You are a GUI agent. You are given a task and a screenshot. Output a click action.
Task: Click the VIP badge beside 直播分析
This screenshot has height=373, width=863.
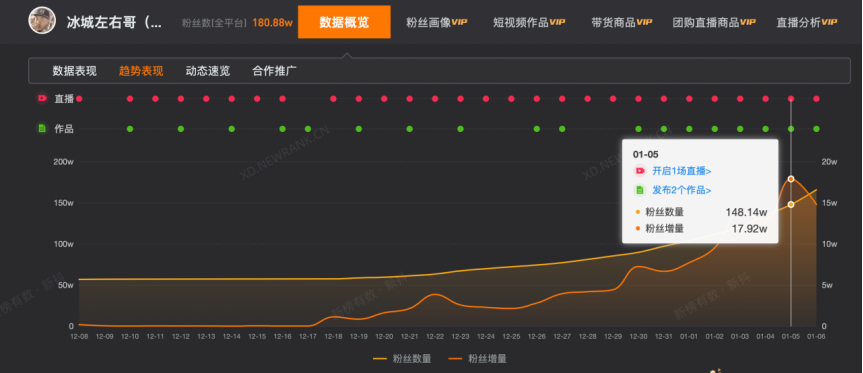click(829, 22)
